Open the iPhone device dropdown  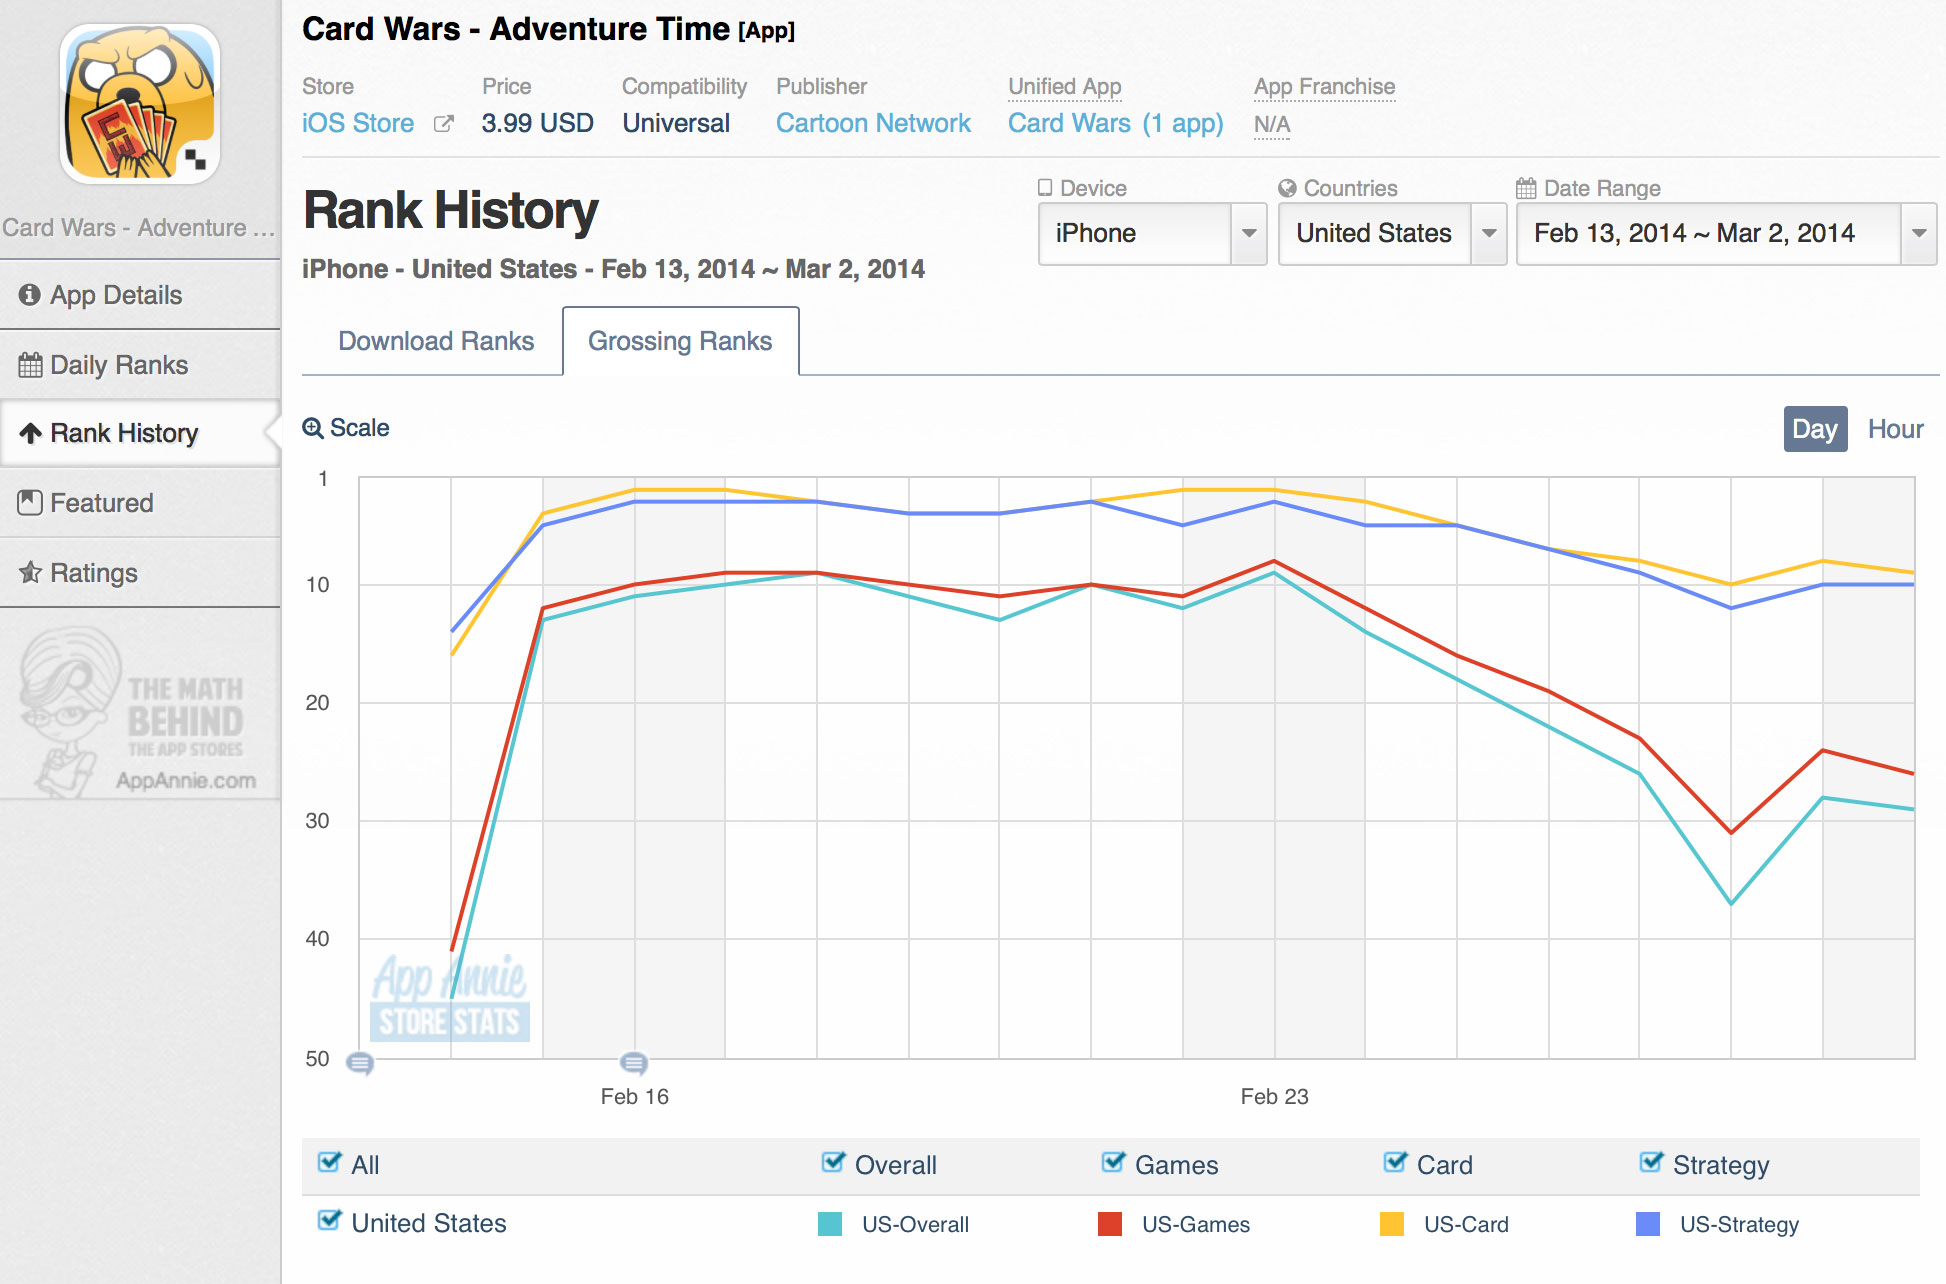(1152, 233)
